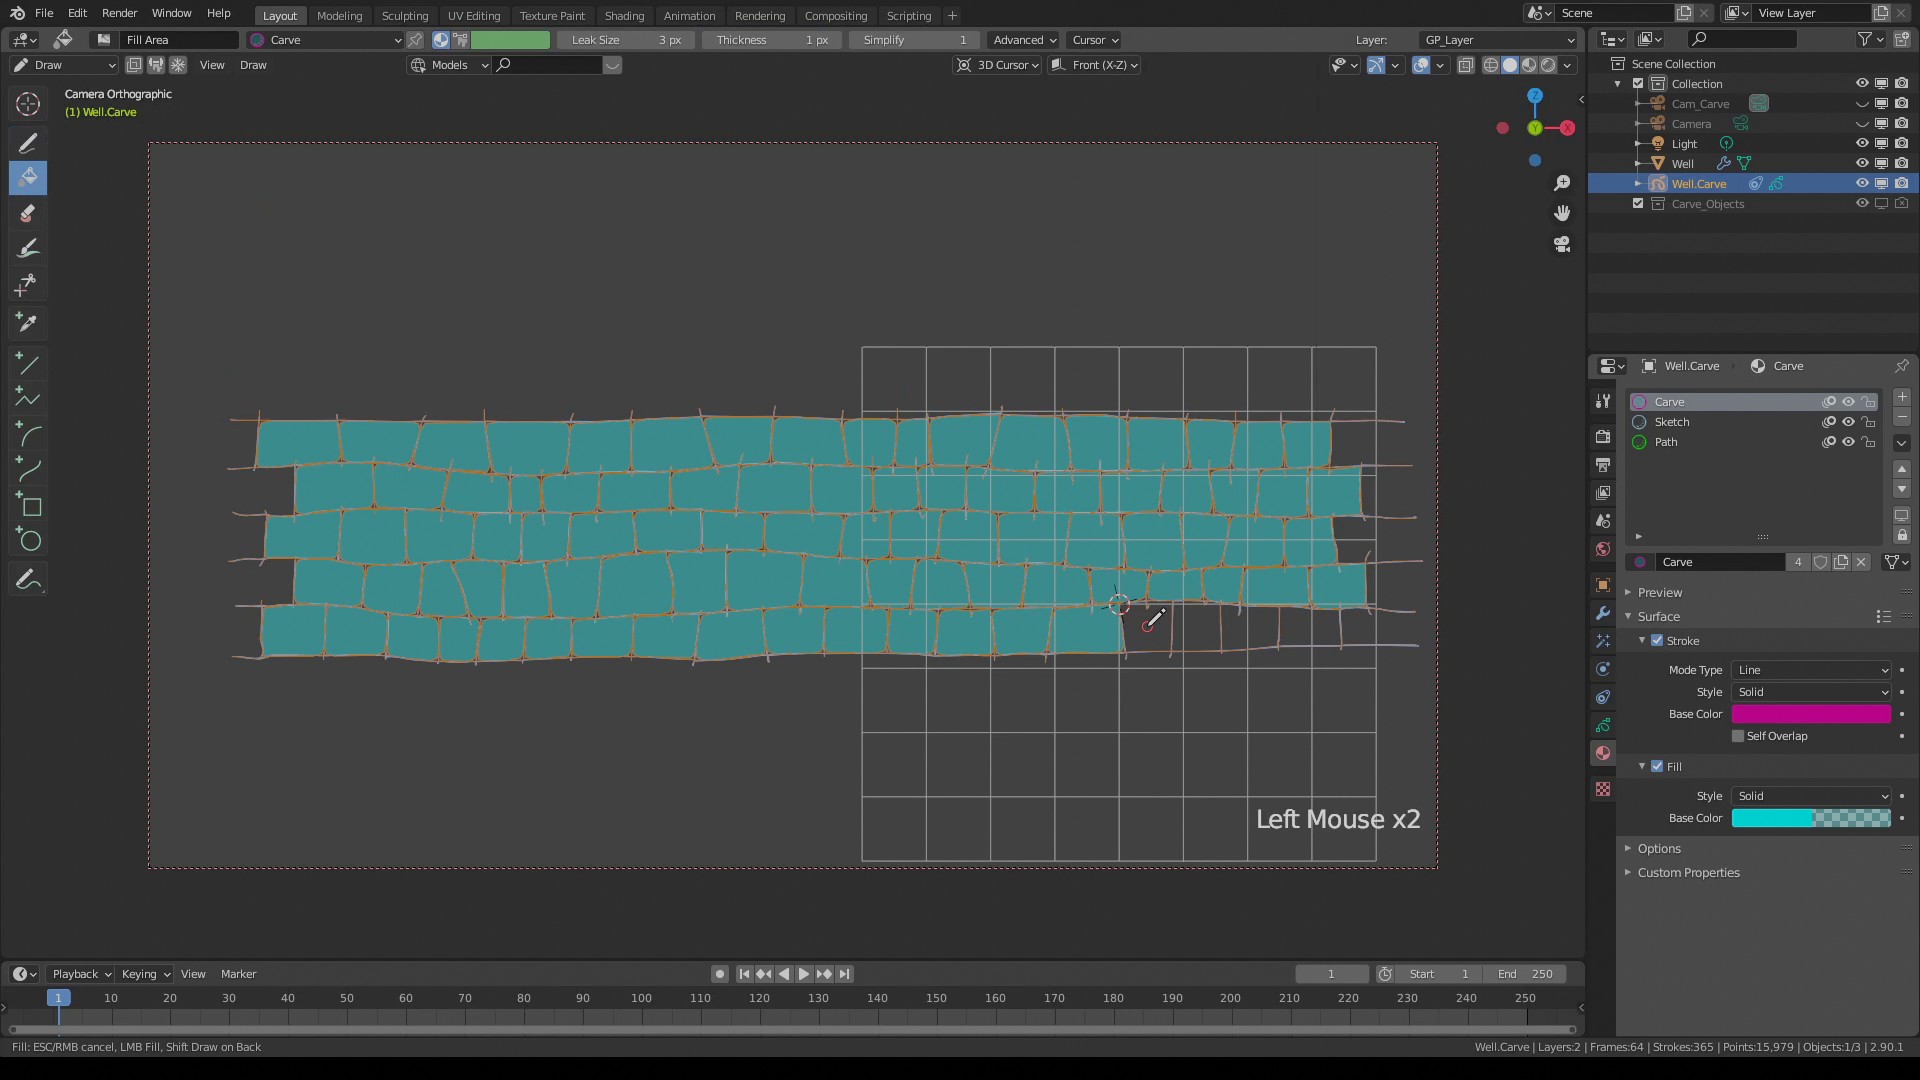Select the Circle shape tool
Screen dimensions: 1920x1080
28,541
